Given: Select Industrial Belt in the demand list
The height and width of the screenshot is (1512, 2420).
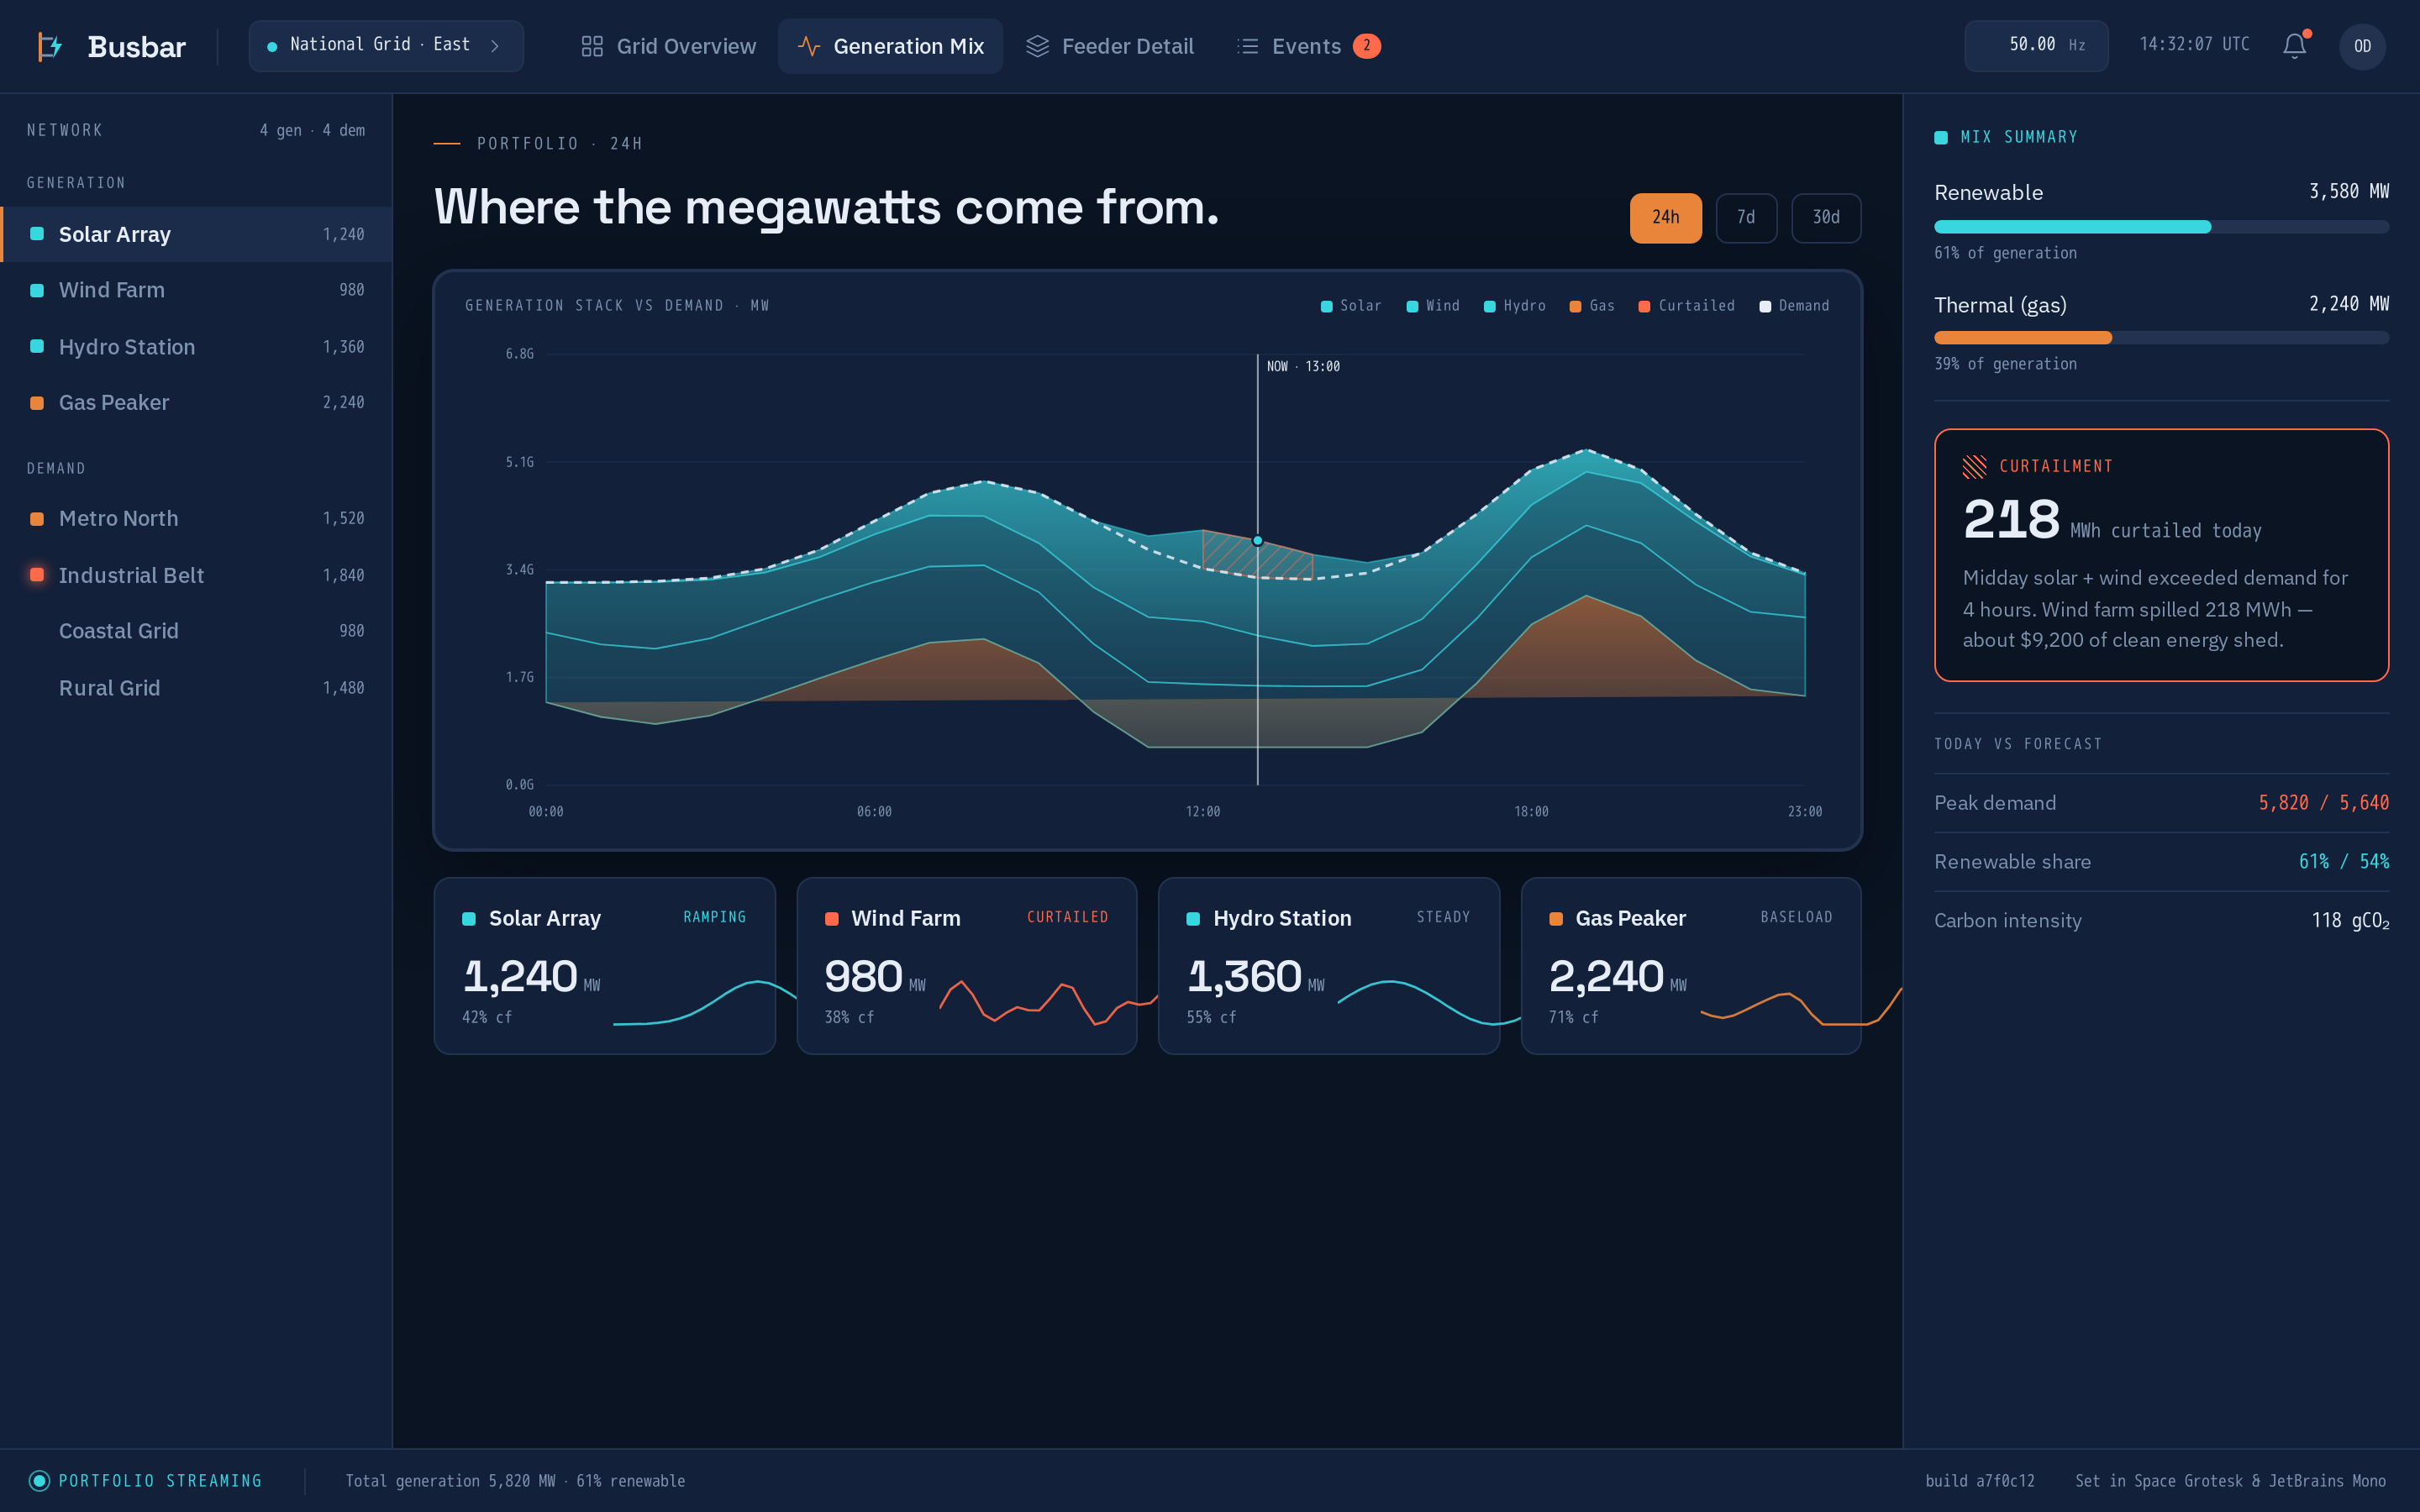Looking at the screenshot, I should (x=196, y=575).
